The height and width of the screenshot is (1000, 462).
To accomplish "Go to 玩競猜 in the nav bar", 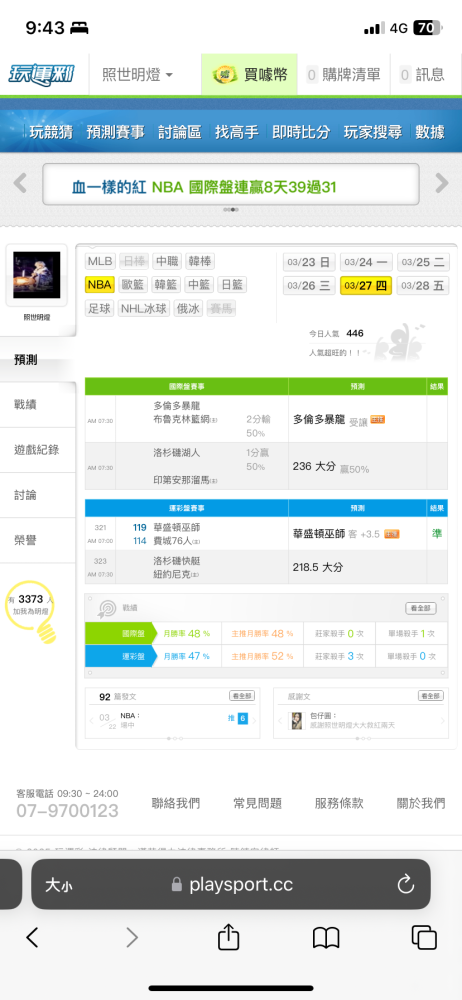I will point(51,132).
